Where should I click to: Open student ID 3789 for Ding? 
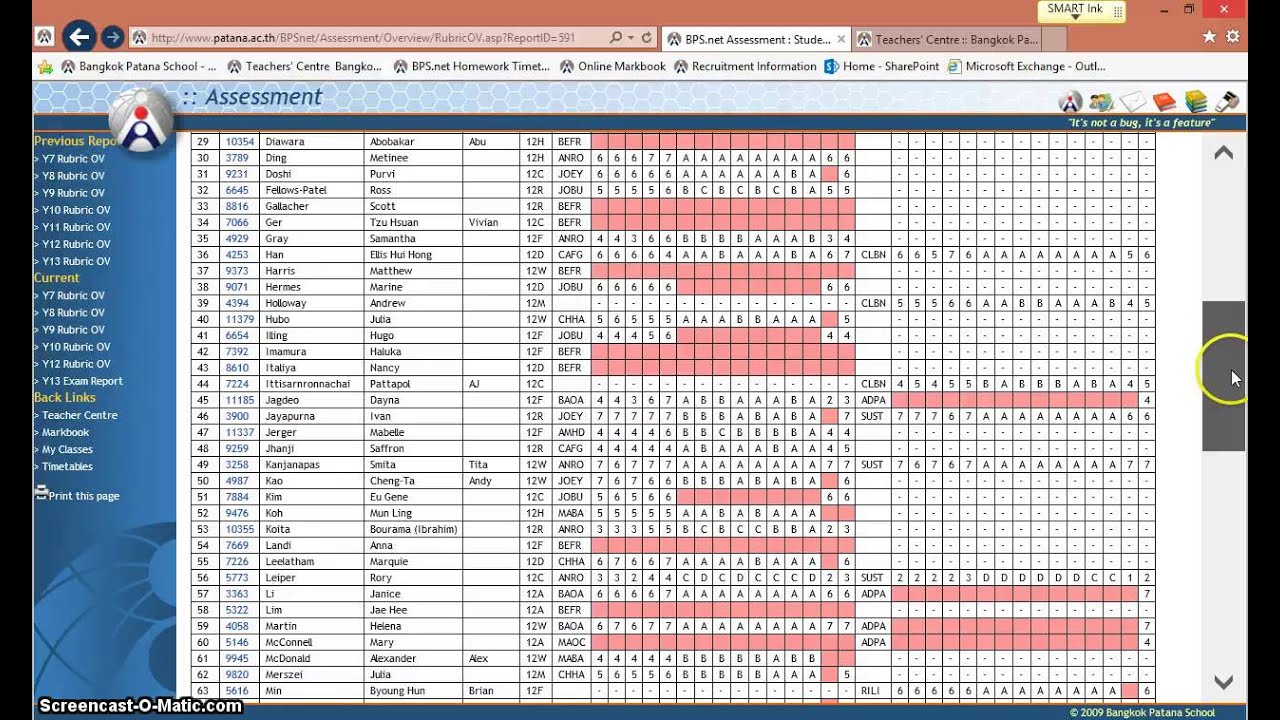coord(236,158)
